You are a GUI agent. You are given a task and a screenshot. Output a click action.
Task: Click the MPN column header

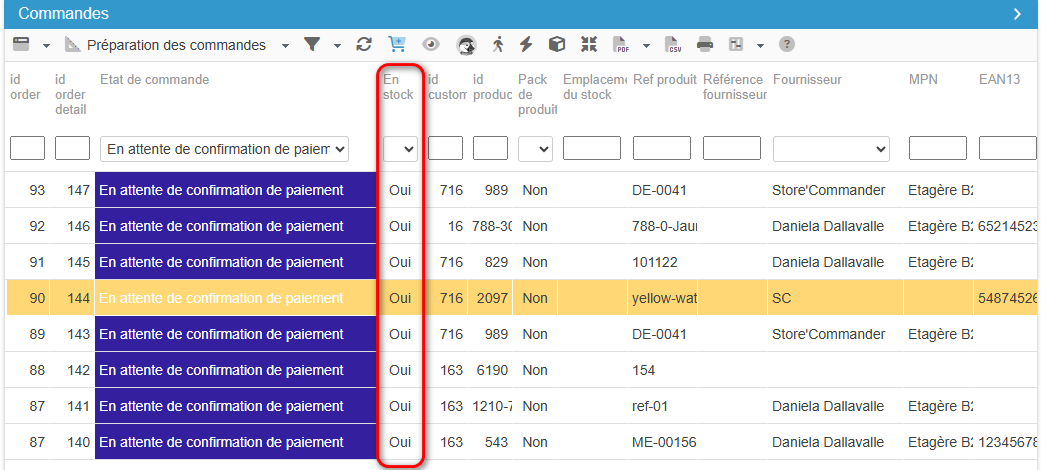[x=923, y=80]
